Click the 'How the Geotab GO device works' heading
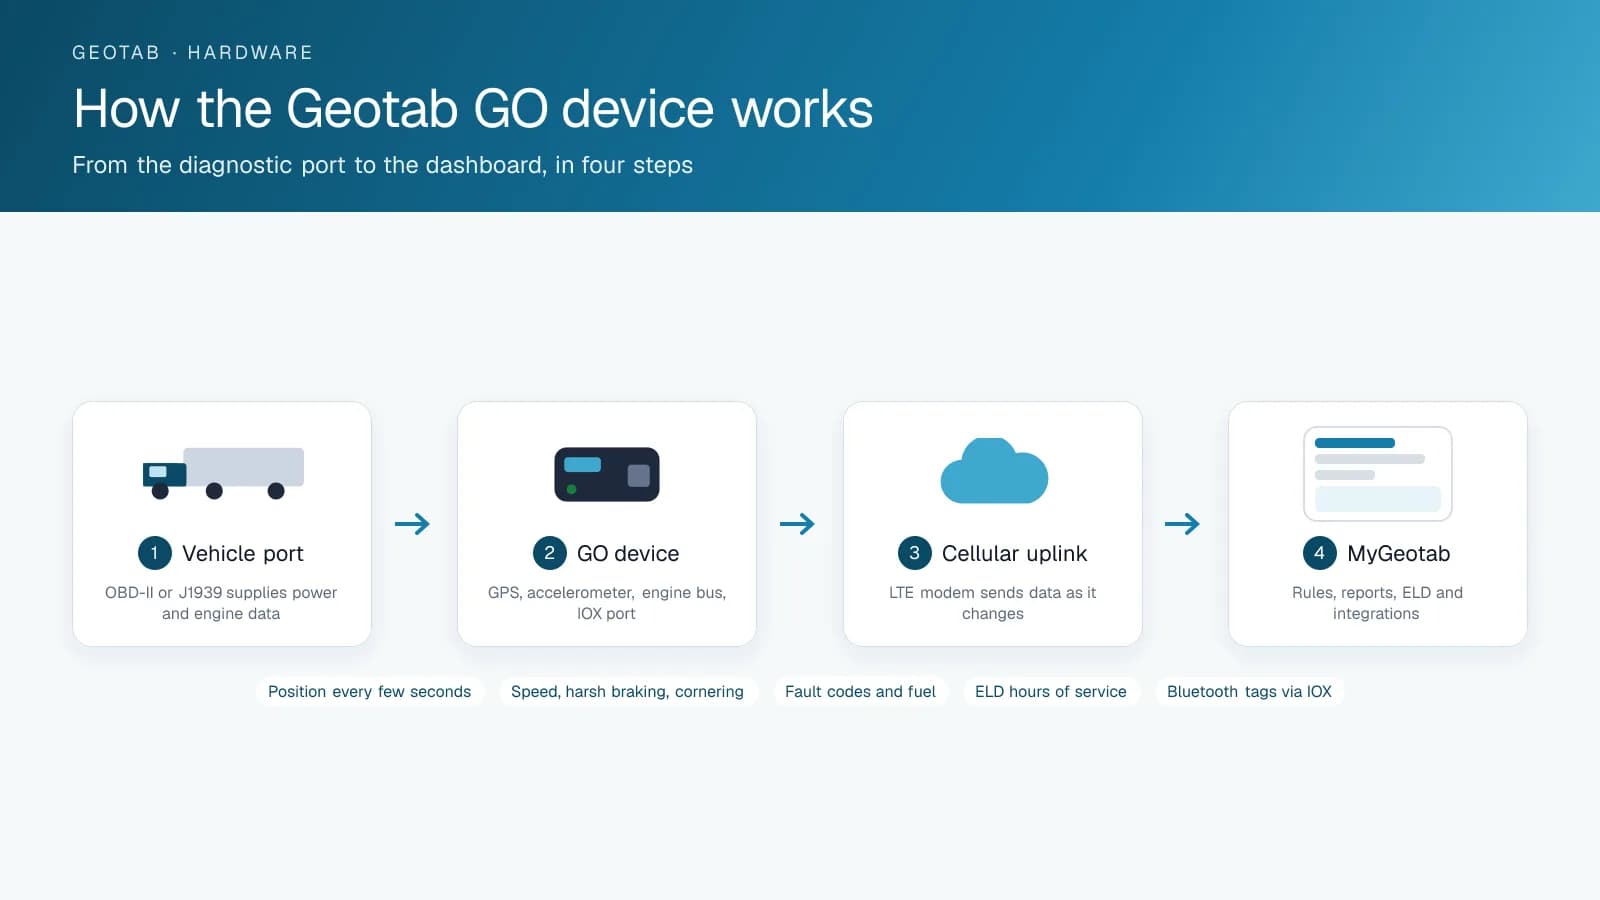 (x=473, y=109)
